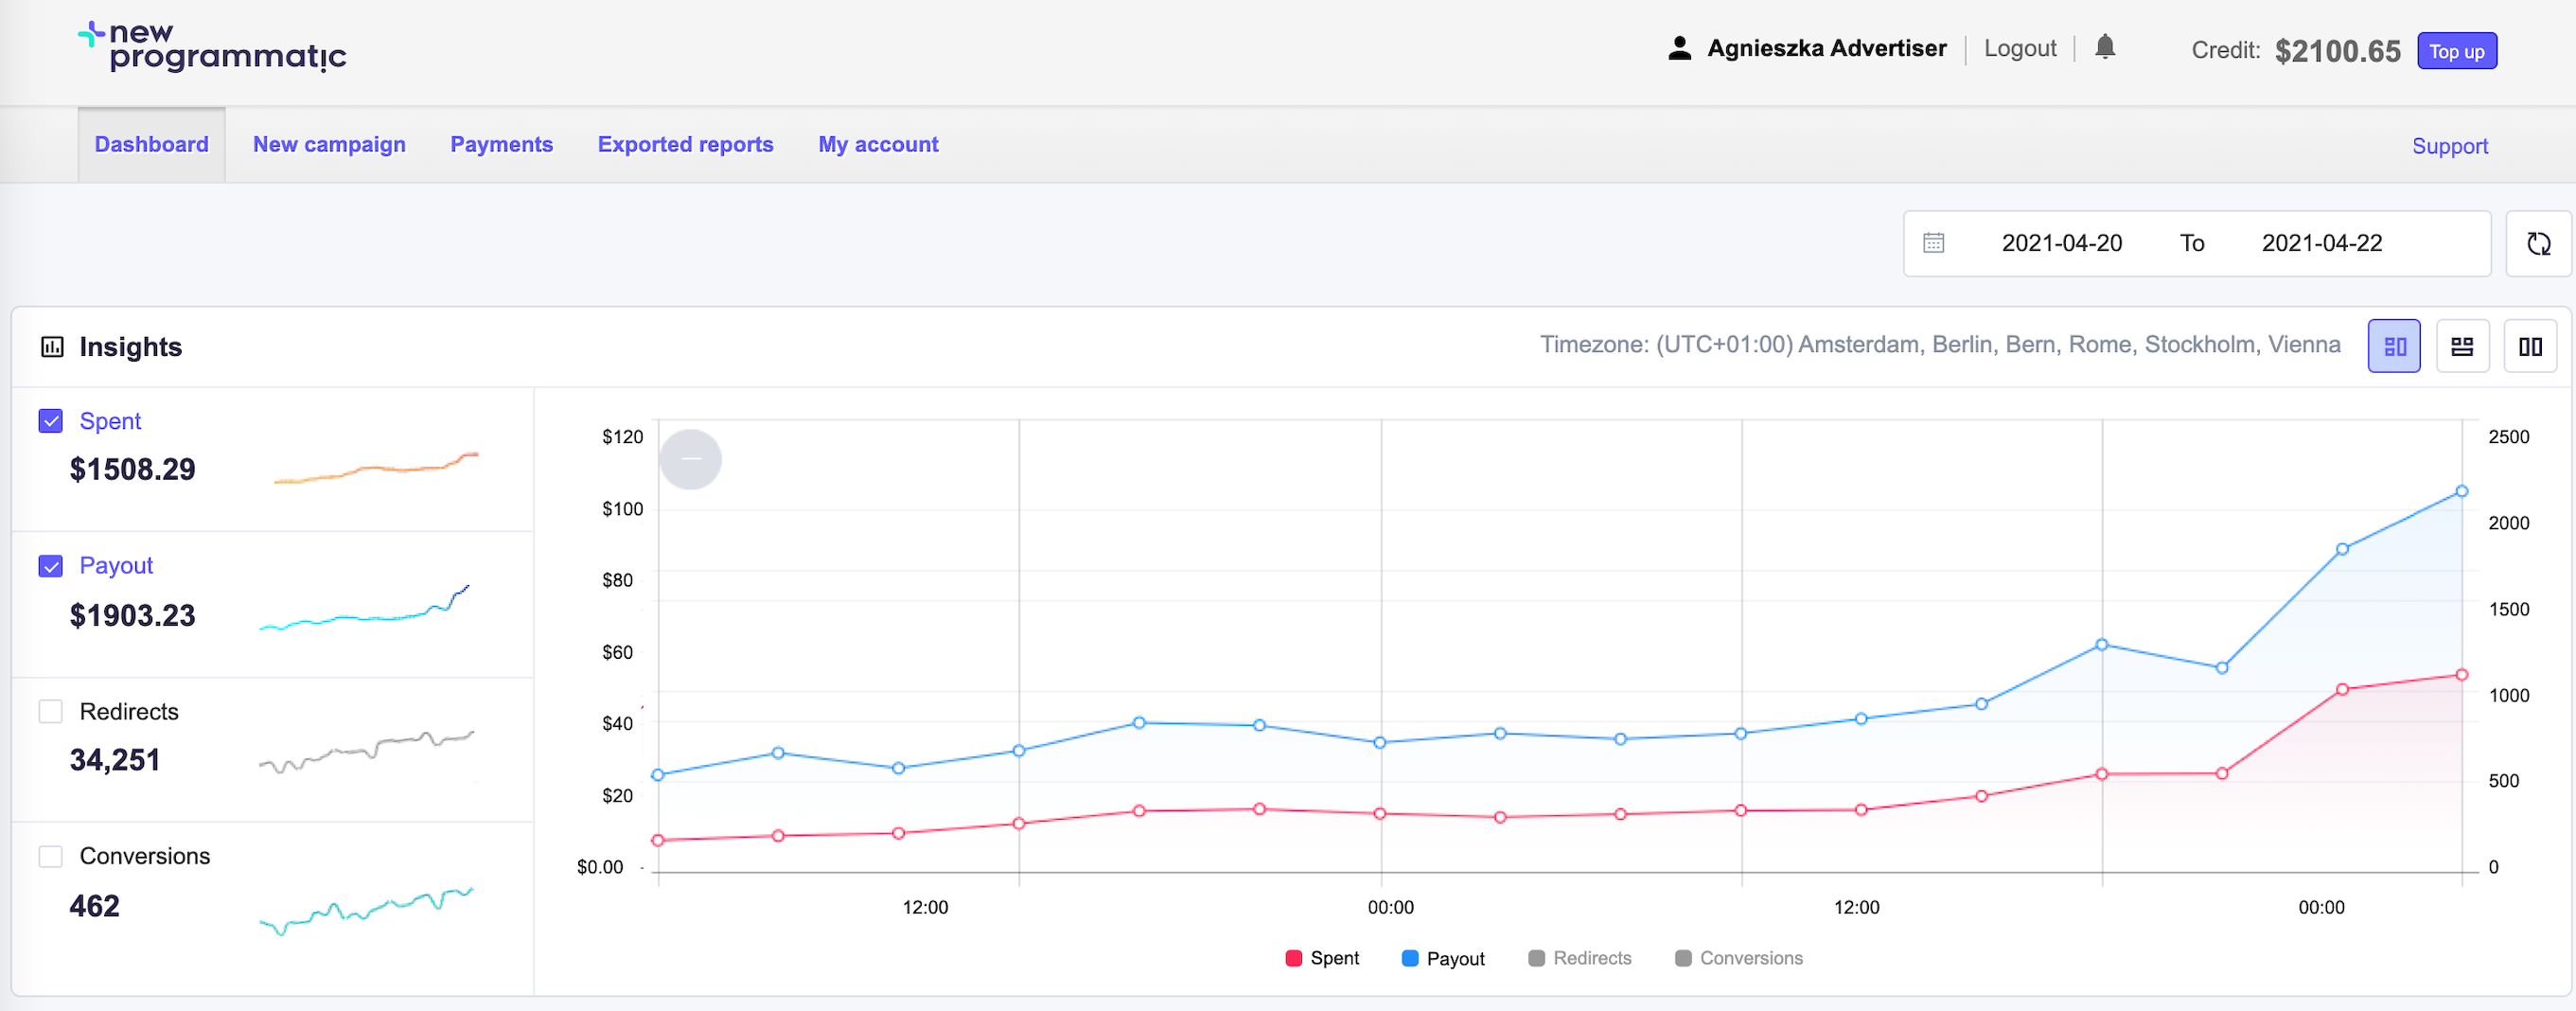The height and width of the screenshot is (1011, 2576).
Task: Click the $1903.23 payout value
Action: [132, 615]
